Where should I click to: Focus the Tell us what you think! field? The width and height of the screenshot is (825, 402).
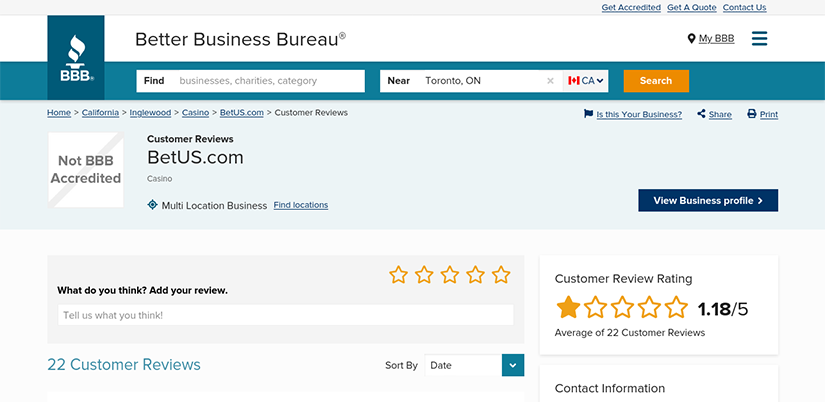[286, 315]
